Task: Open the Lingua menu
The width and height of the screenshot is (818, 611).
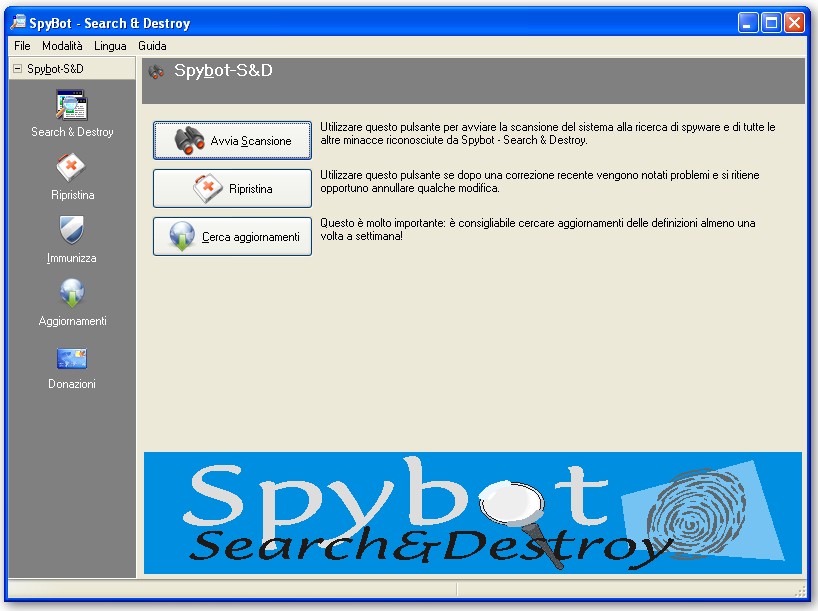Action: point(110,46)
